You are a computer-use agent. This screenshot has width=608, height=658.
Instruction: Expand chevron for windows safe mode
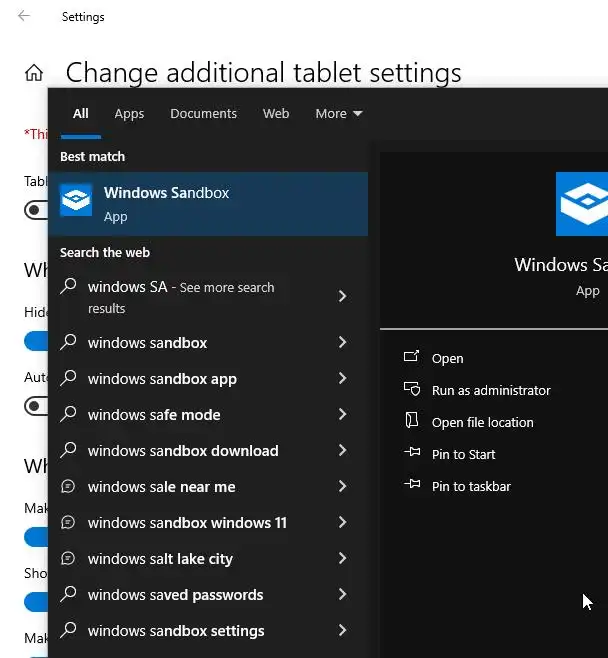(342, 415)
